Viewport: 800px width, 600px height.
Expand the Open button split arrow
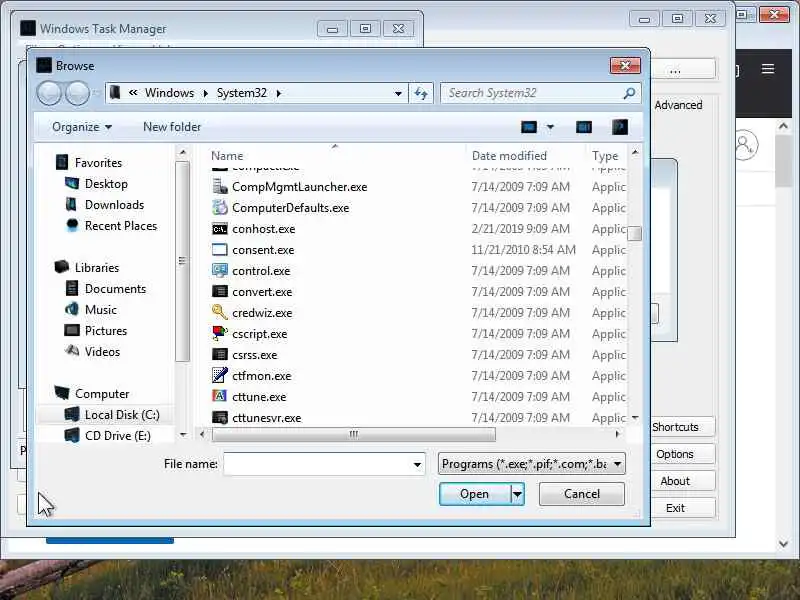[x=517, y=494]
